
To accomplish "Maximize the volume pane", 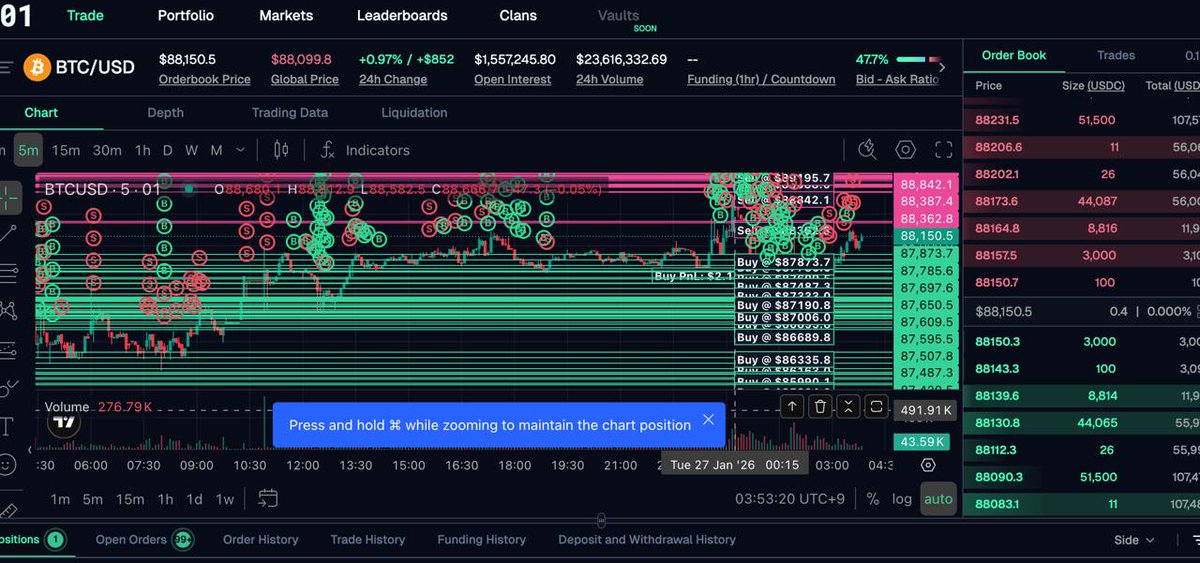I will click(x=876, y=406).
